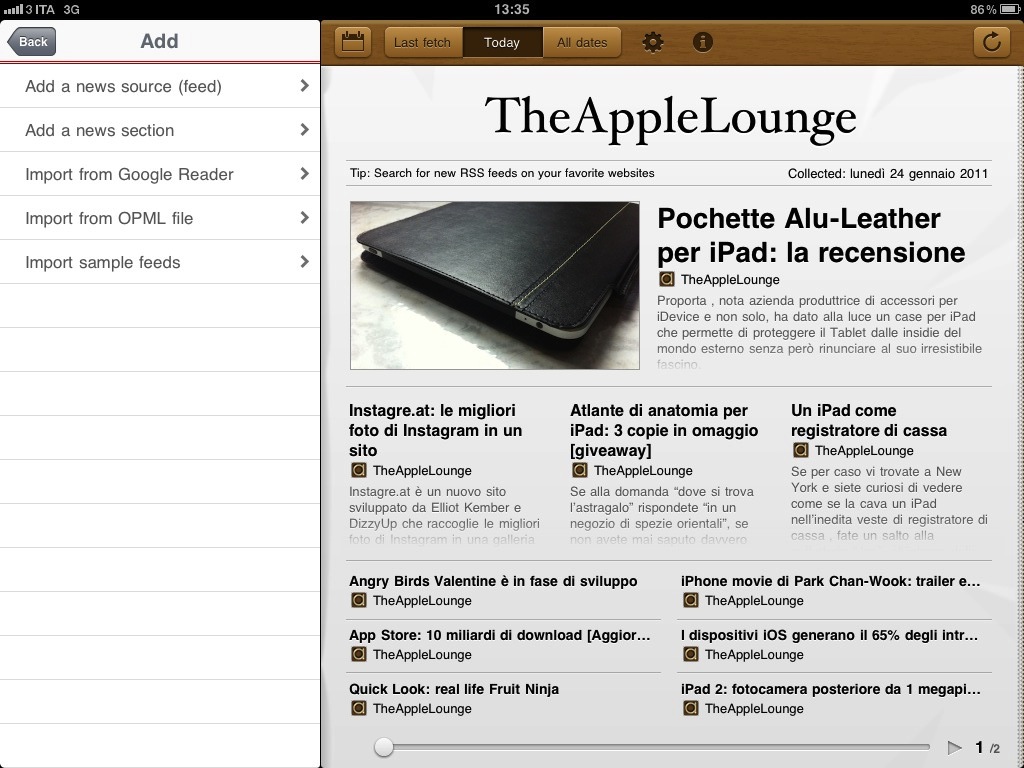Open iPhone movie di Park Chan-Wook article
The width and height of the screenshot is (1024, 768).
(x=830, y=581)
